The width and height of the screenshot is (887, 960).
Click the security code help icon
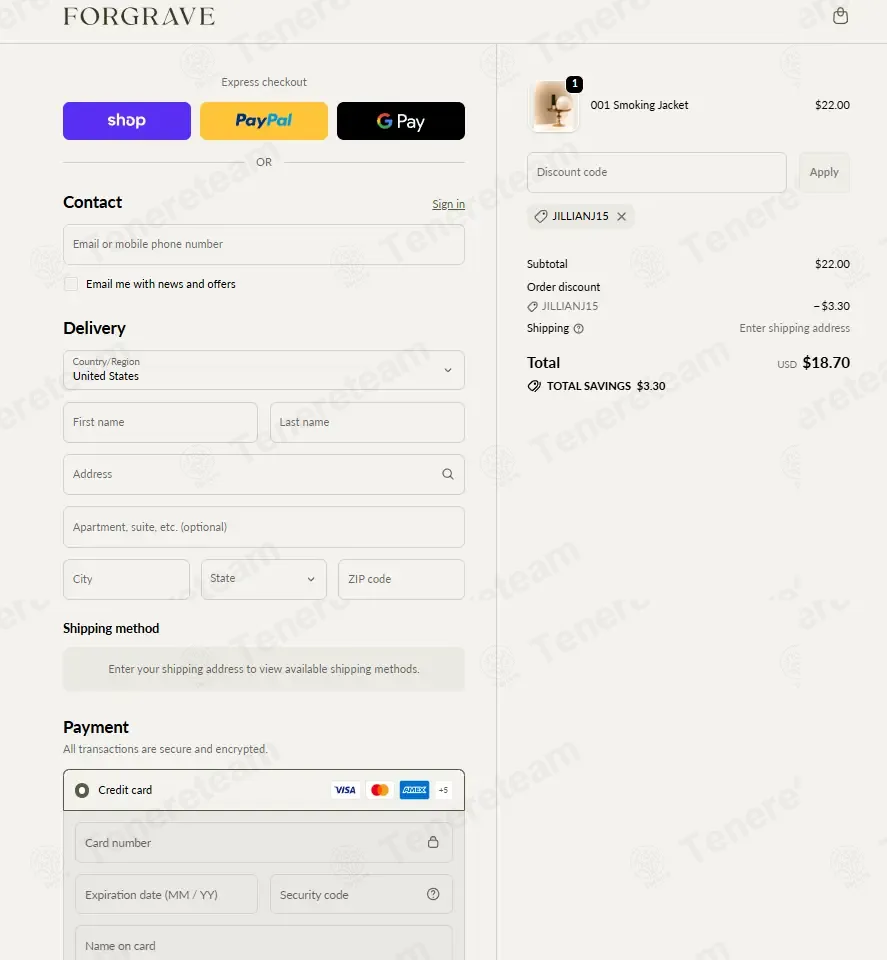tap(433, 894)
